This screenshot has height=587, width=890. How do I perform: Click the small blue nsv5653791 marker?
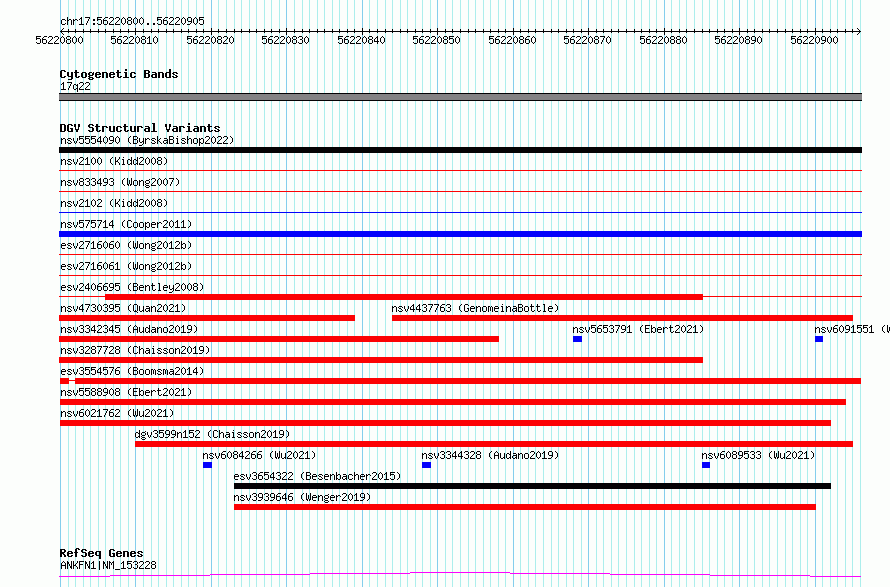[577, 339]
